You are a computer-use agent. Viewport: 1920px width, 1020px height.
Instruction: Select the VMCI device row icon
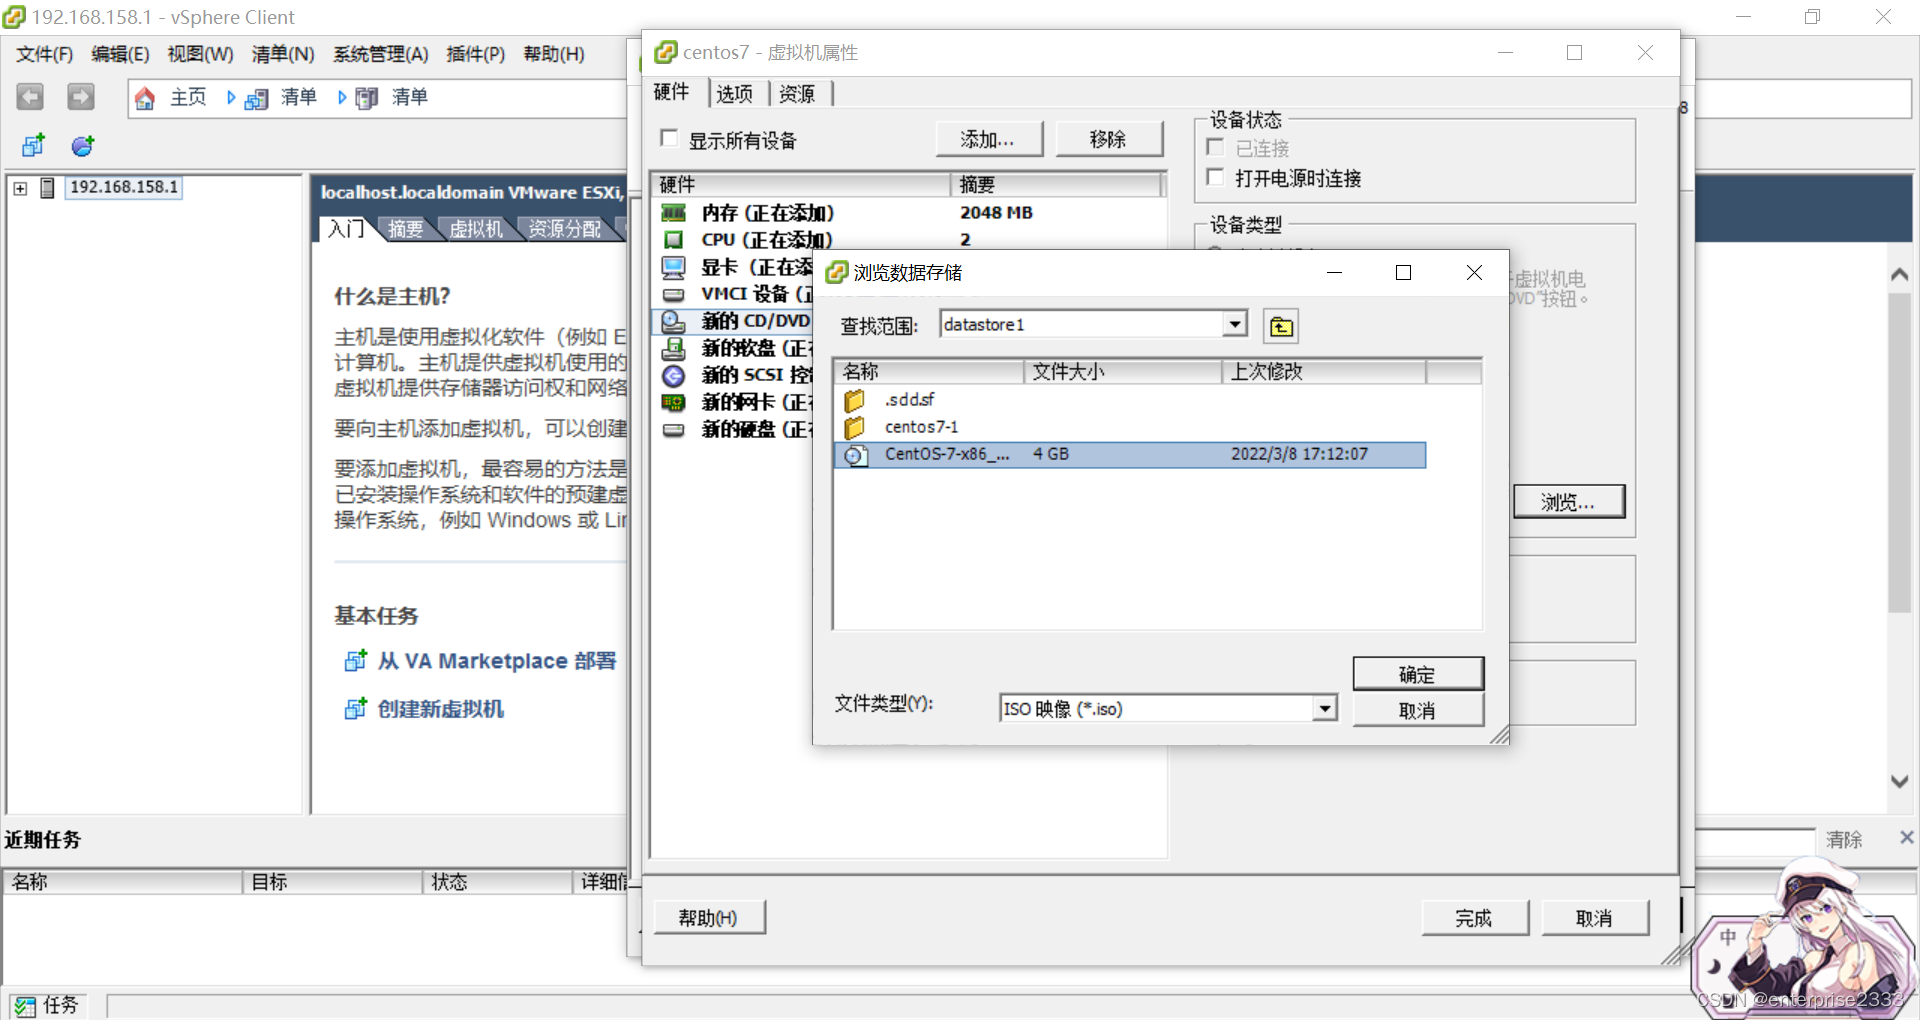pos(674,294)
